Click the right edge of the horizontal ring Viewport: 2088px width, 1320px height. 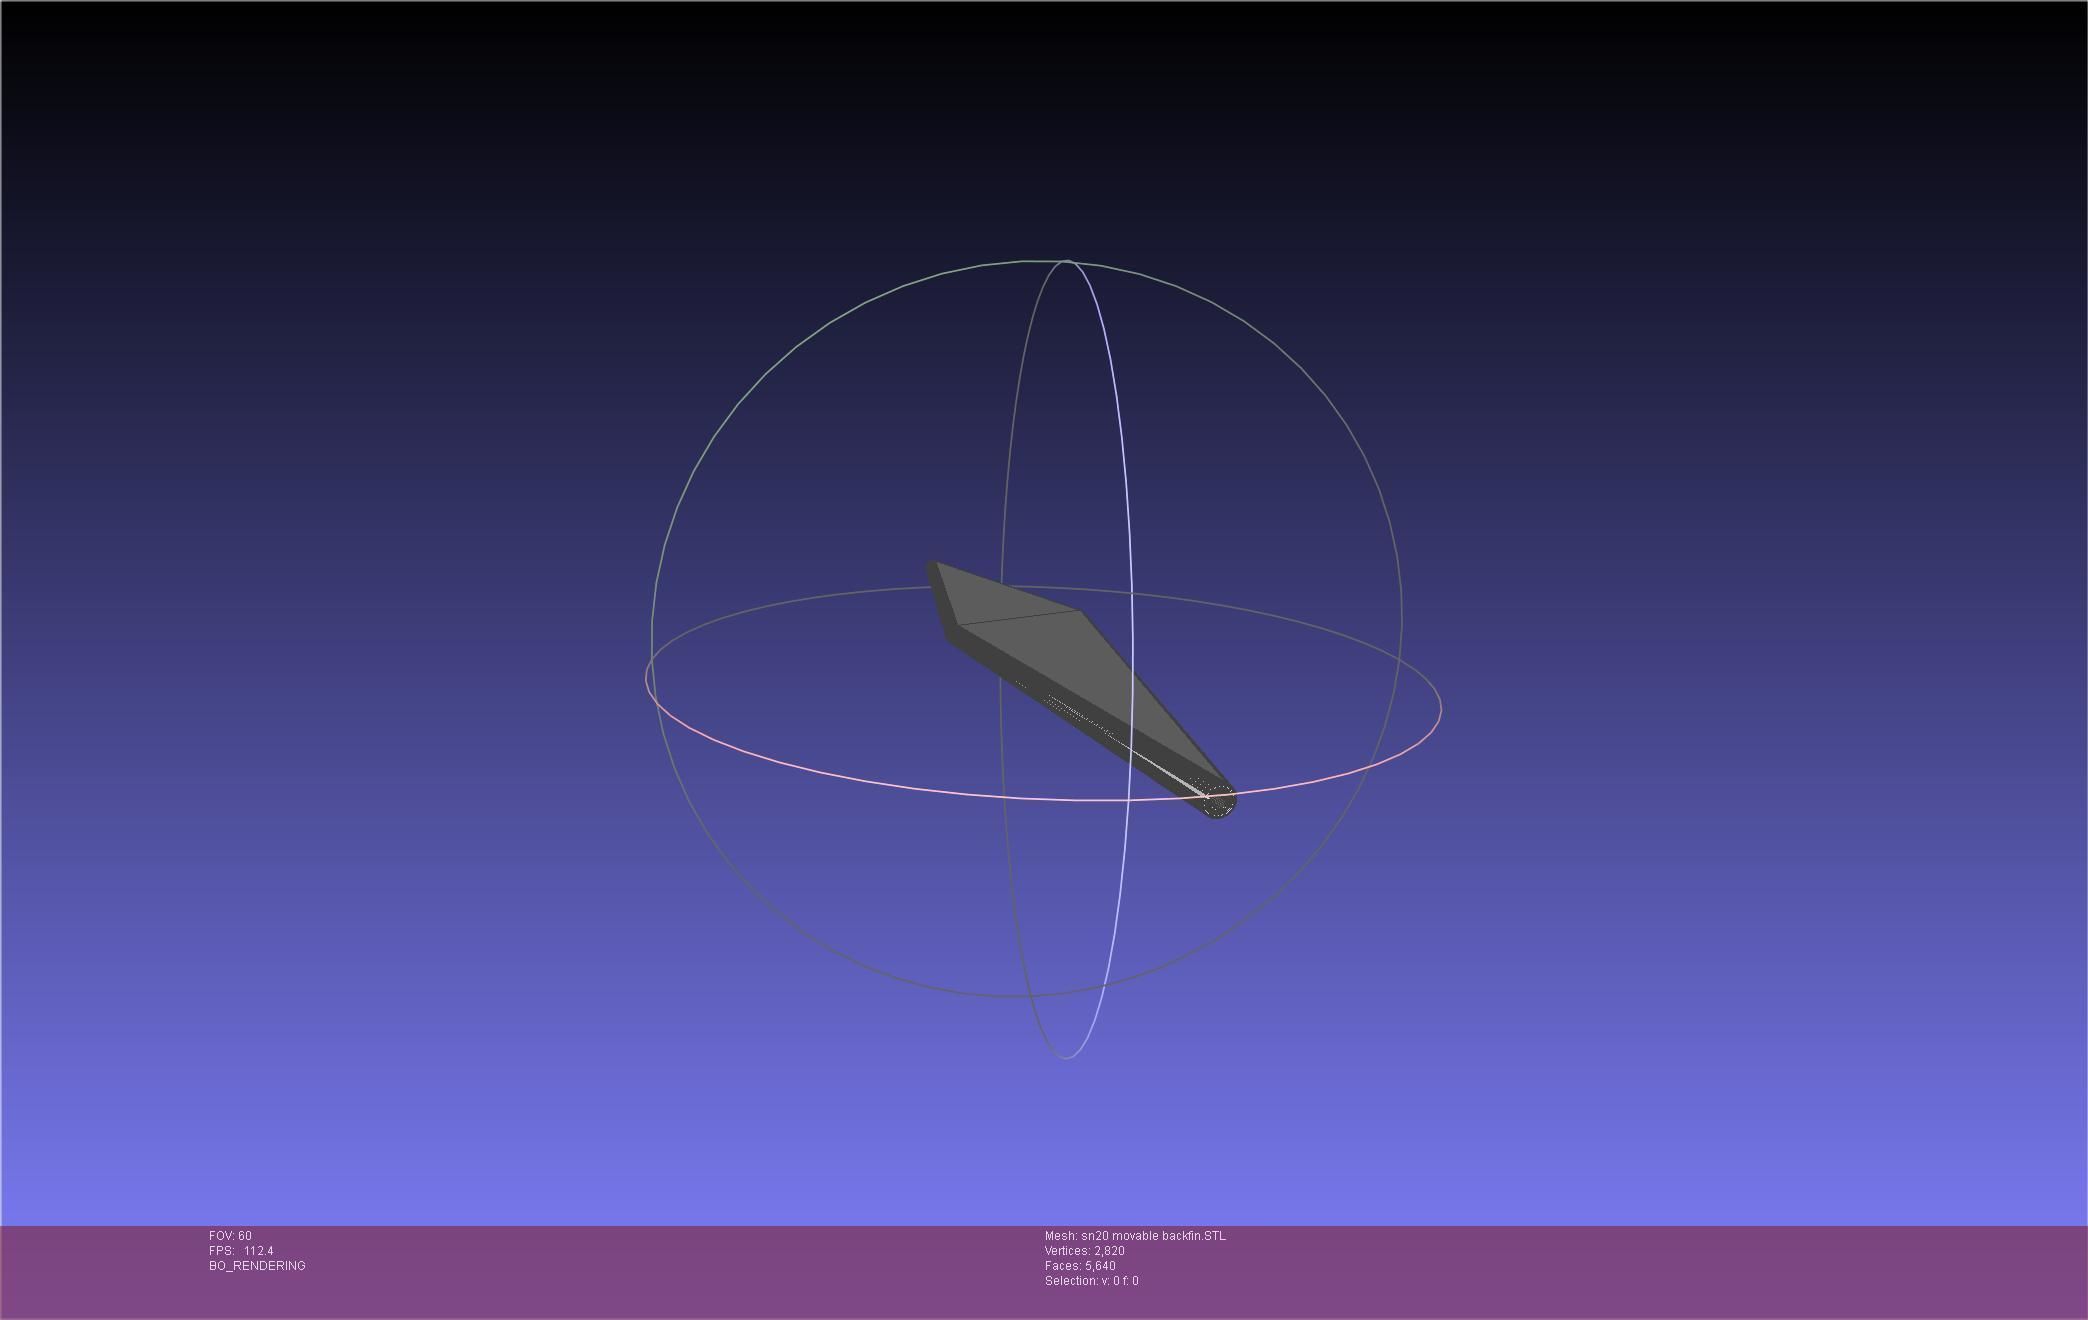[x=1440, y=708]
